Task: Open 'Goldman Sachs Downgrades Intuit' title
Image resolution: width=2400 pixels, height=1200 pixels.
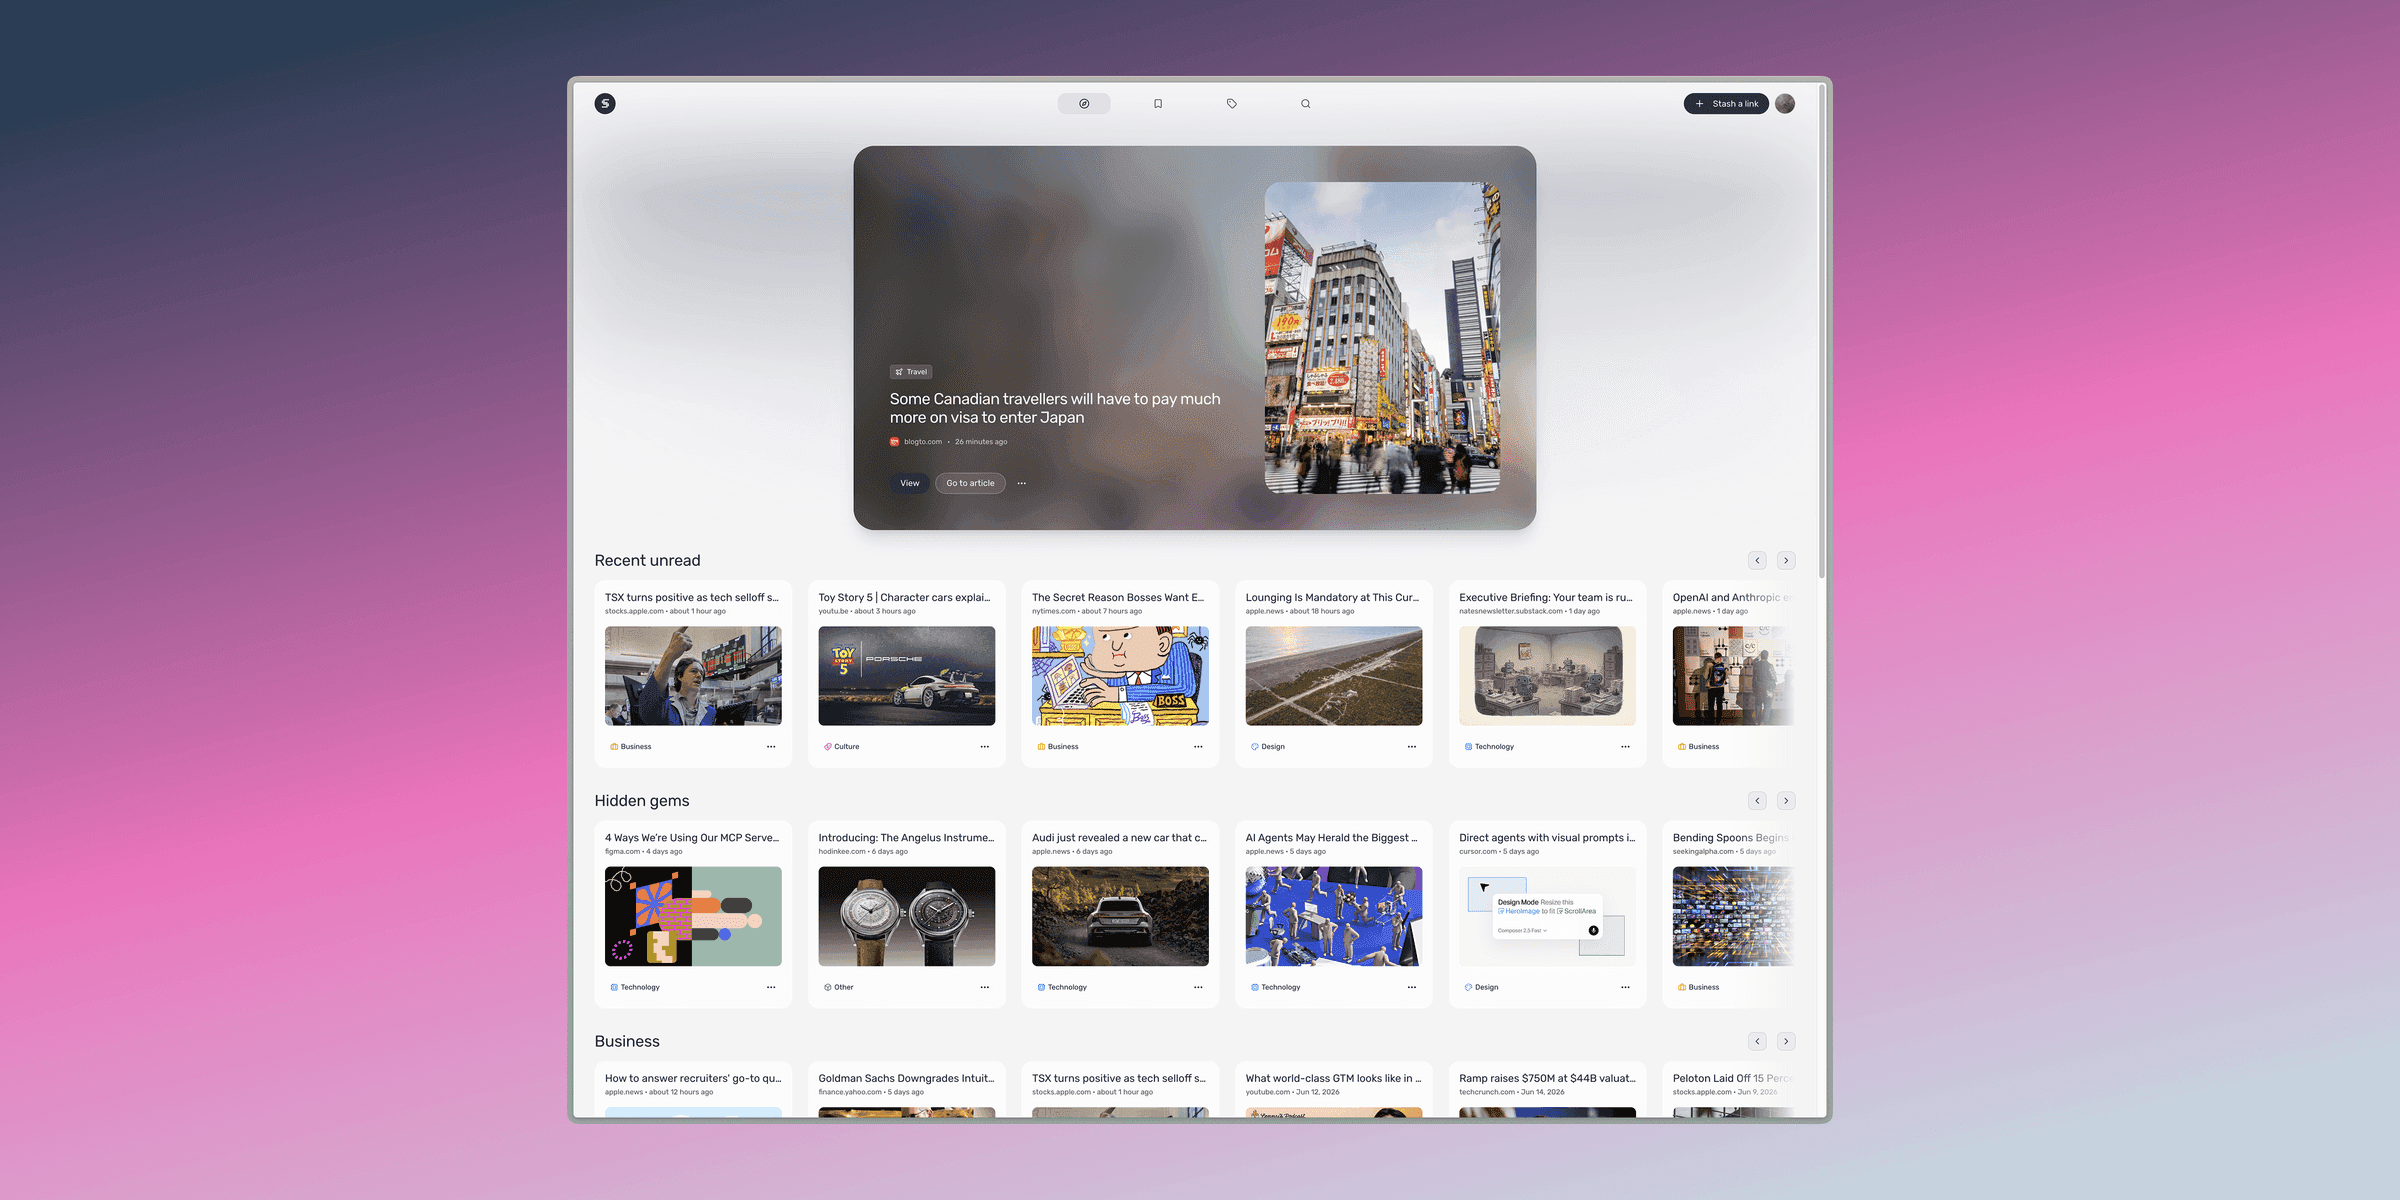Action: coord(906,1078)
